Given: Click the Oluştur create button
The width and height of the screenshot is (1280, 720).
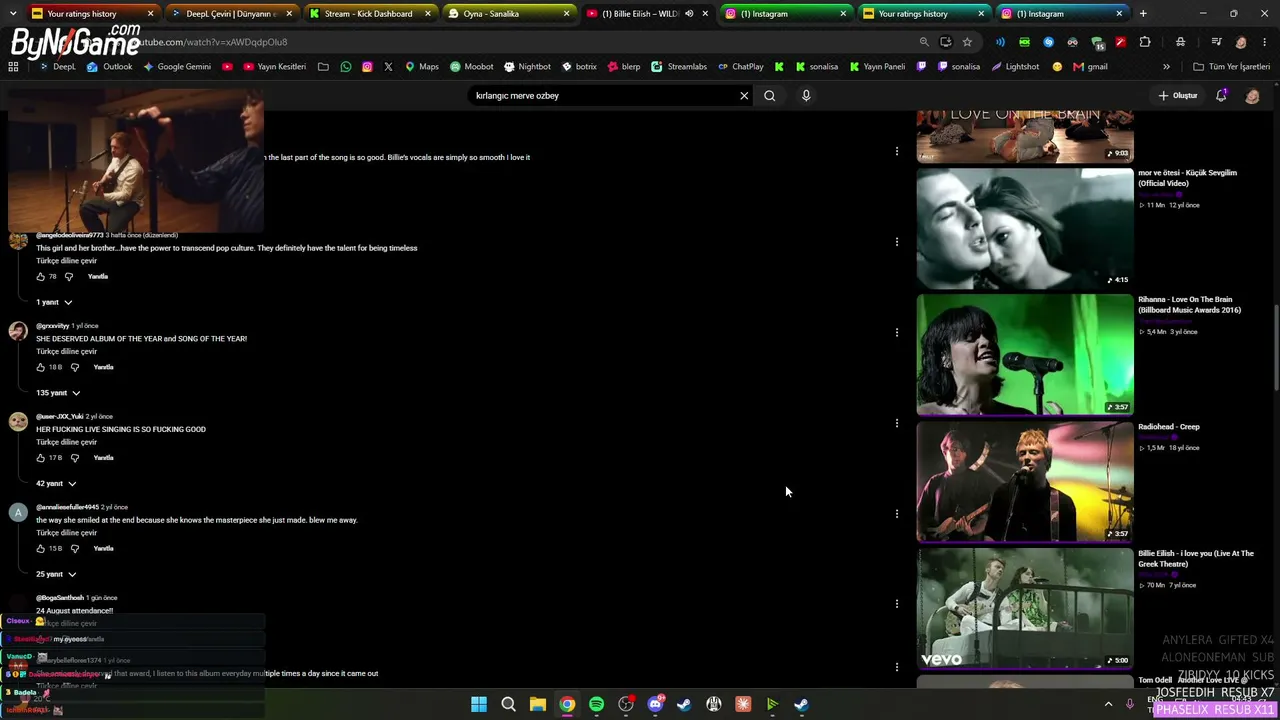Looking at the screenshot, I should [1178, 96].
